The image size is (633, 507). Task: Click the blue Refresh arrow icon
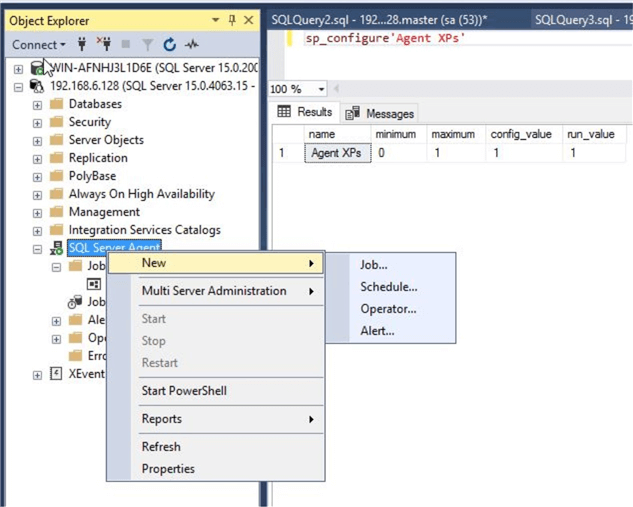click(169, 44)
